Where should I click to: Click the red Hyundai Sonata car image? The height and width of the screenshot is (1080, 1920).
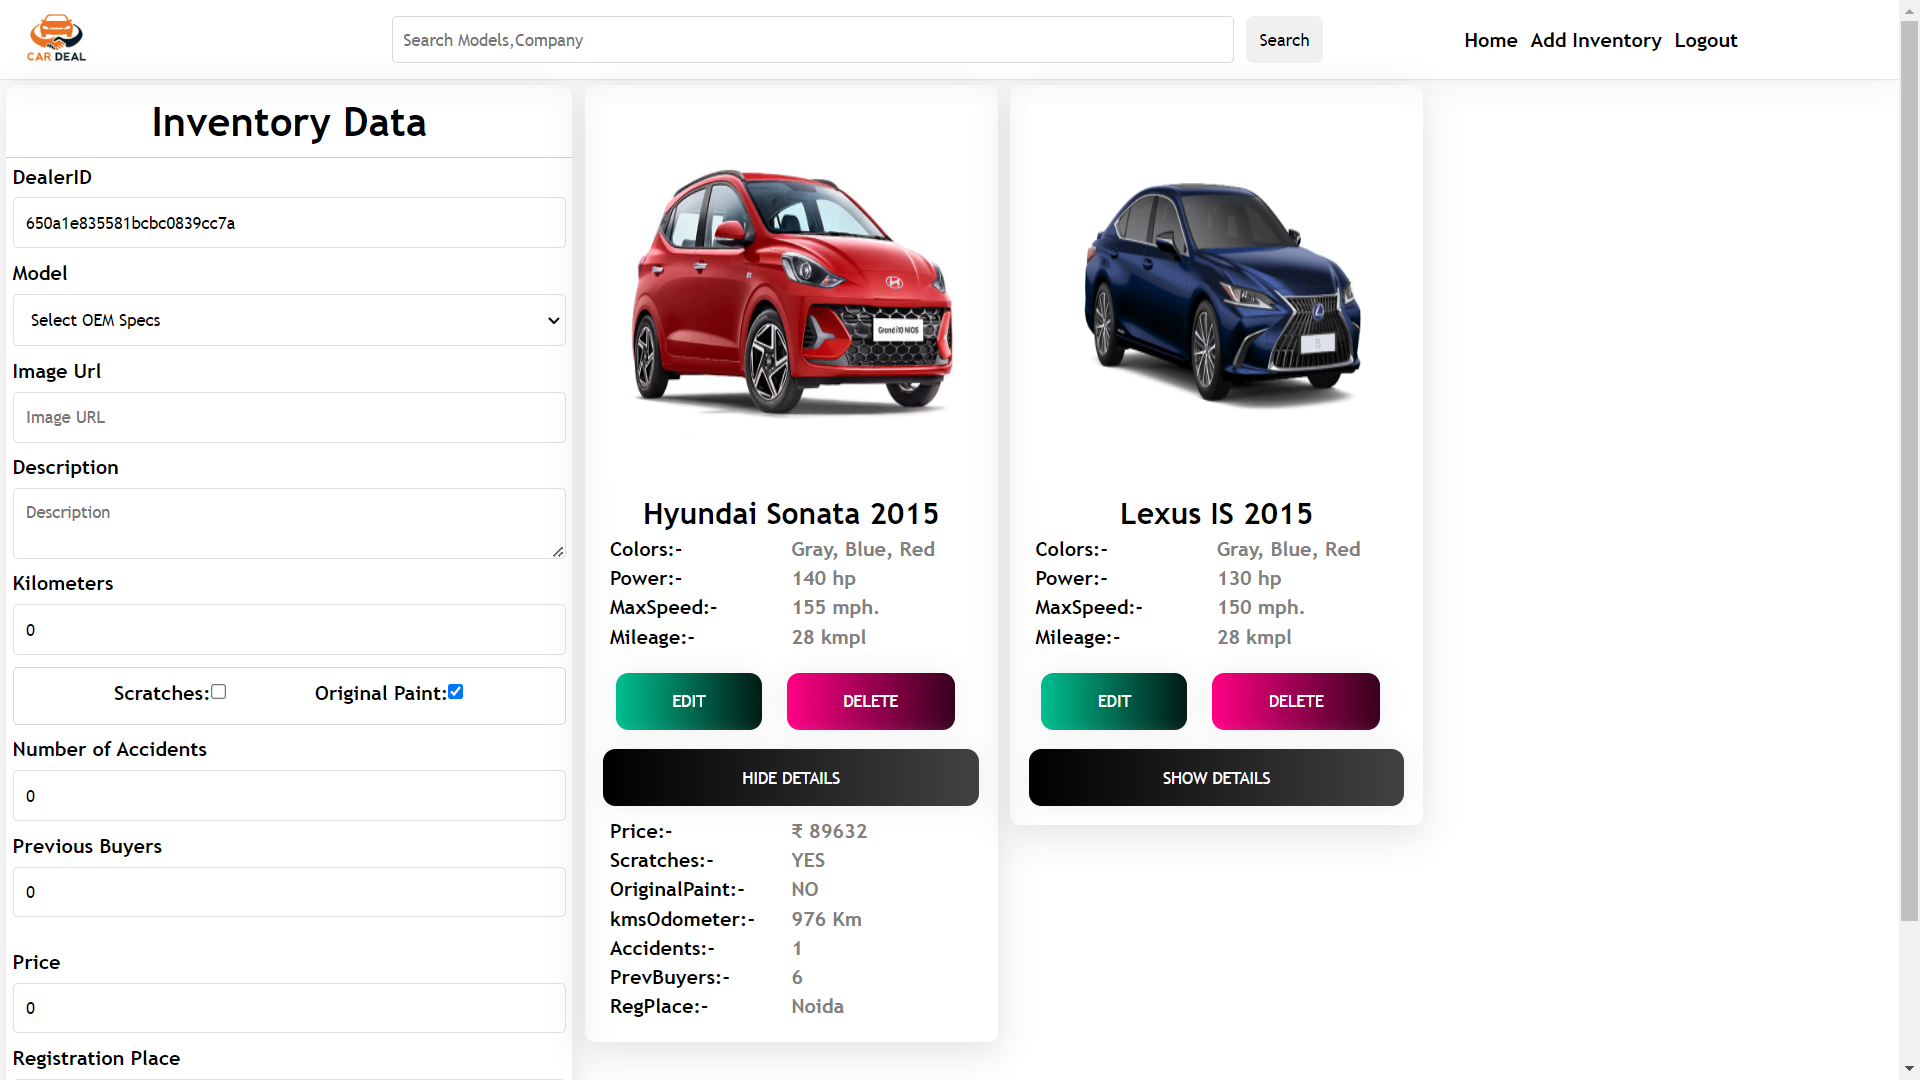[791, 291]
